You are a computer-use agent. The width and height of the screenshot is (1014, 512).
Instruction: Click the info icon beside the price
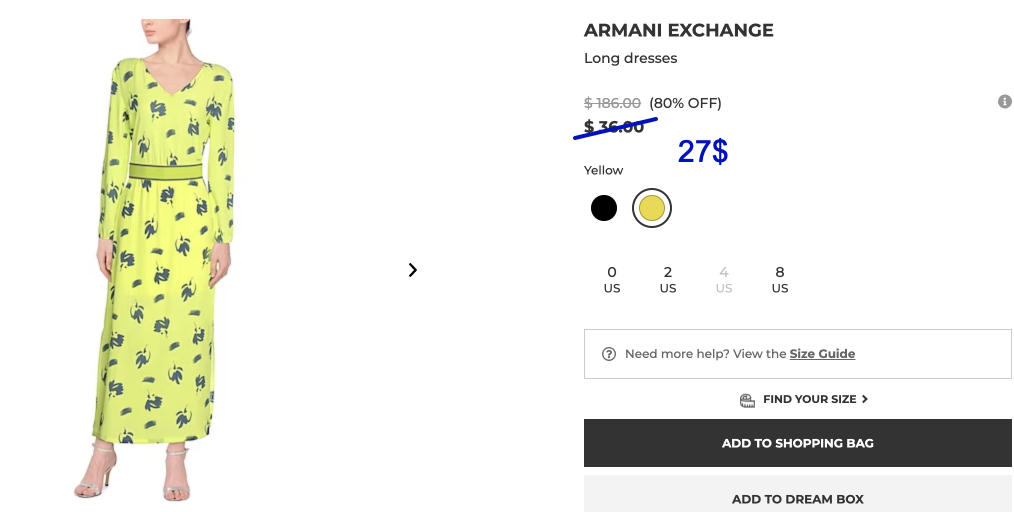[x=1004, y=102]
